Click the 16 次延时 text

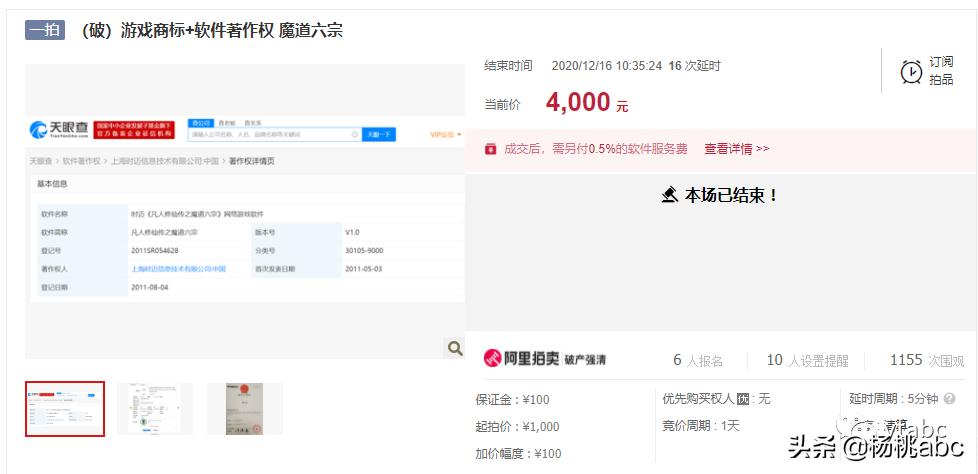[x=694, y=65]
